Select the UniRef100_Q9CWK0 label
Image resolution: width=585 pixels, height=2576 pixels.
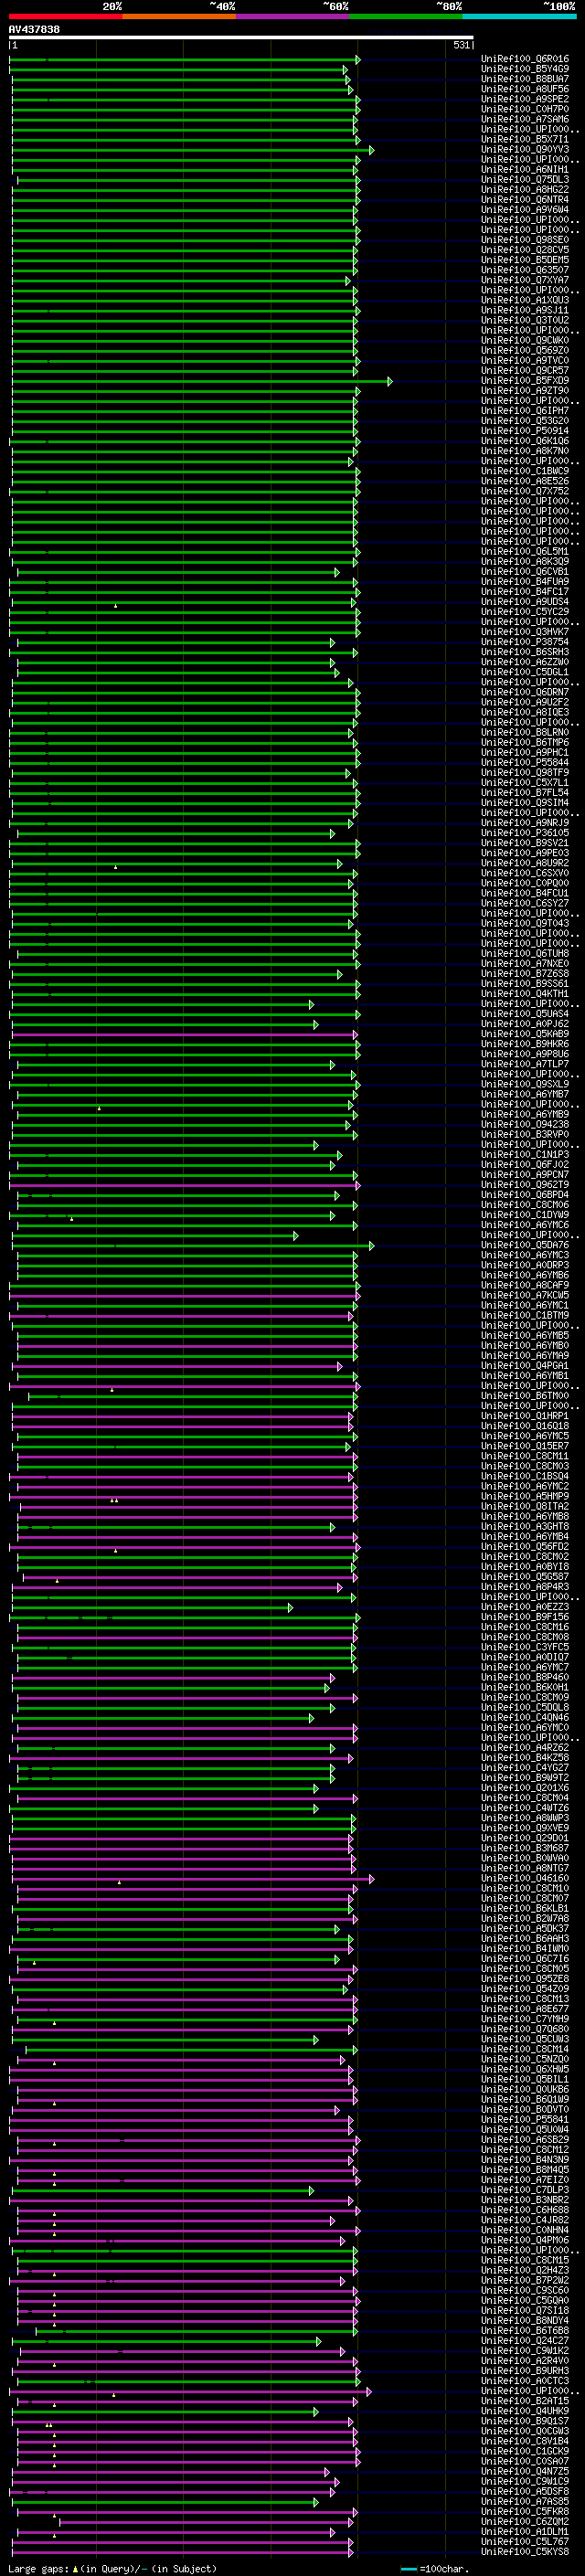525,341
